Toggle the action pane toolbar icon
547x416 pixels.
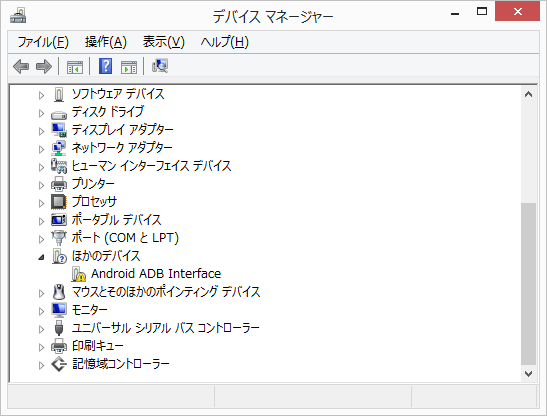click(129, 67)
